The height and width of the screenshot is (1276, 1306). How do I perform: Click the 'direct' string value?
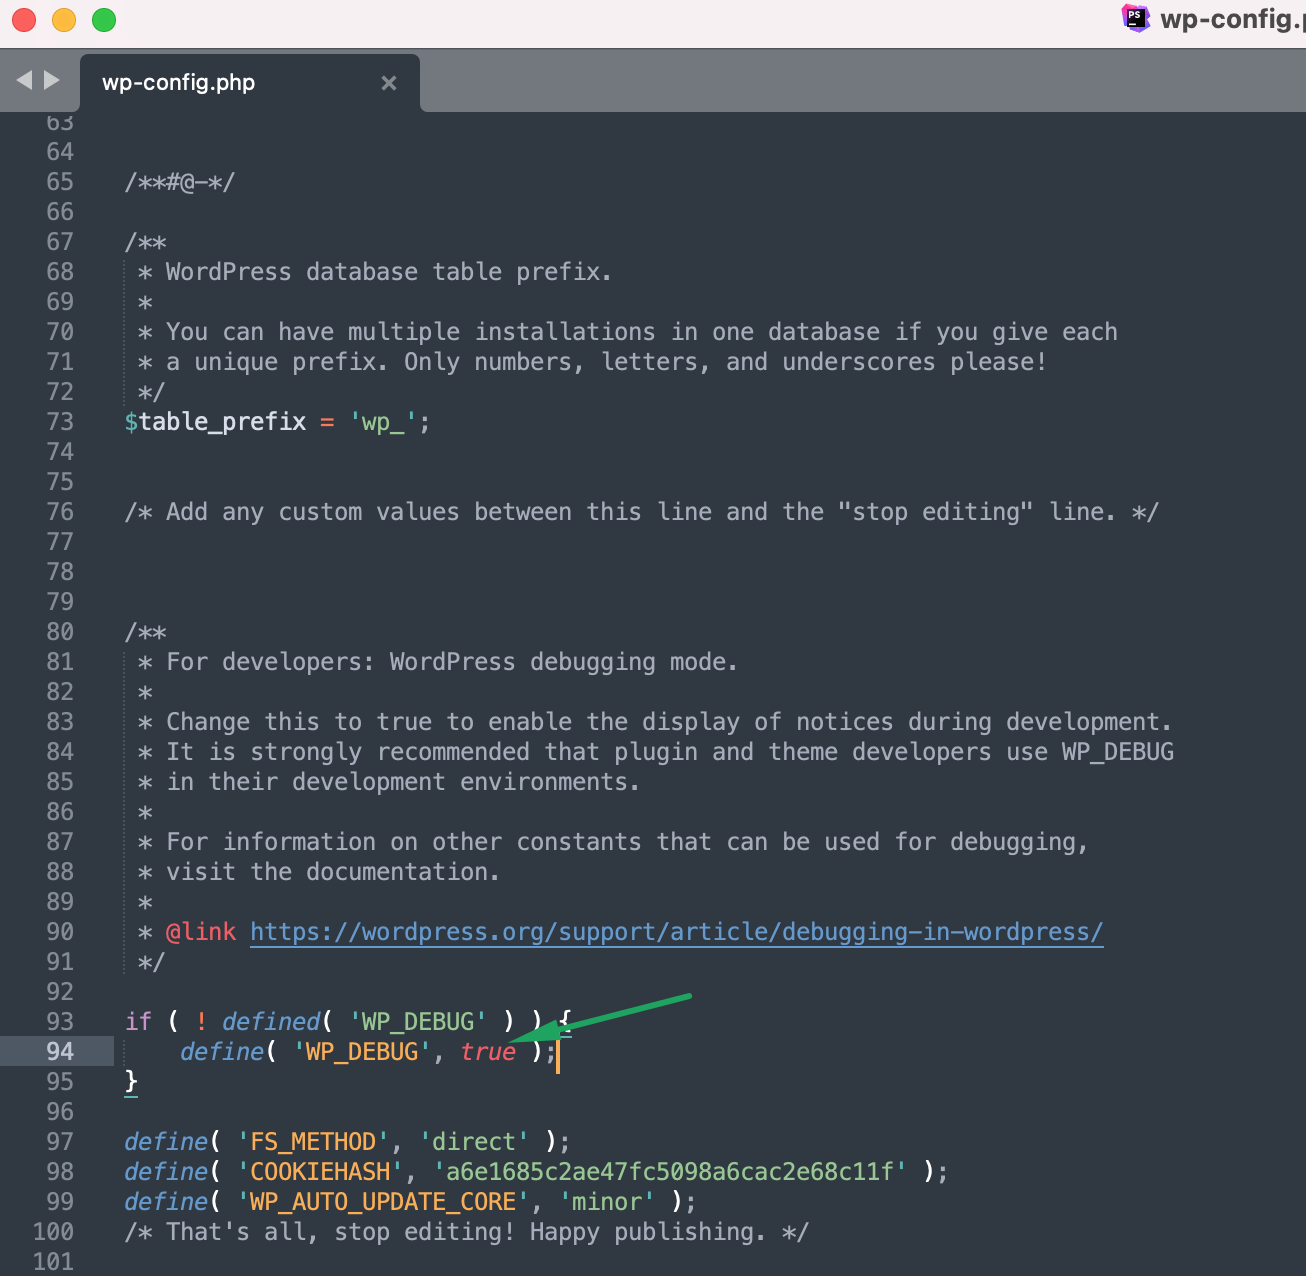(474, 1142)
